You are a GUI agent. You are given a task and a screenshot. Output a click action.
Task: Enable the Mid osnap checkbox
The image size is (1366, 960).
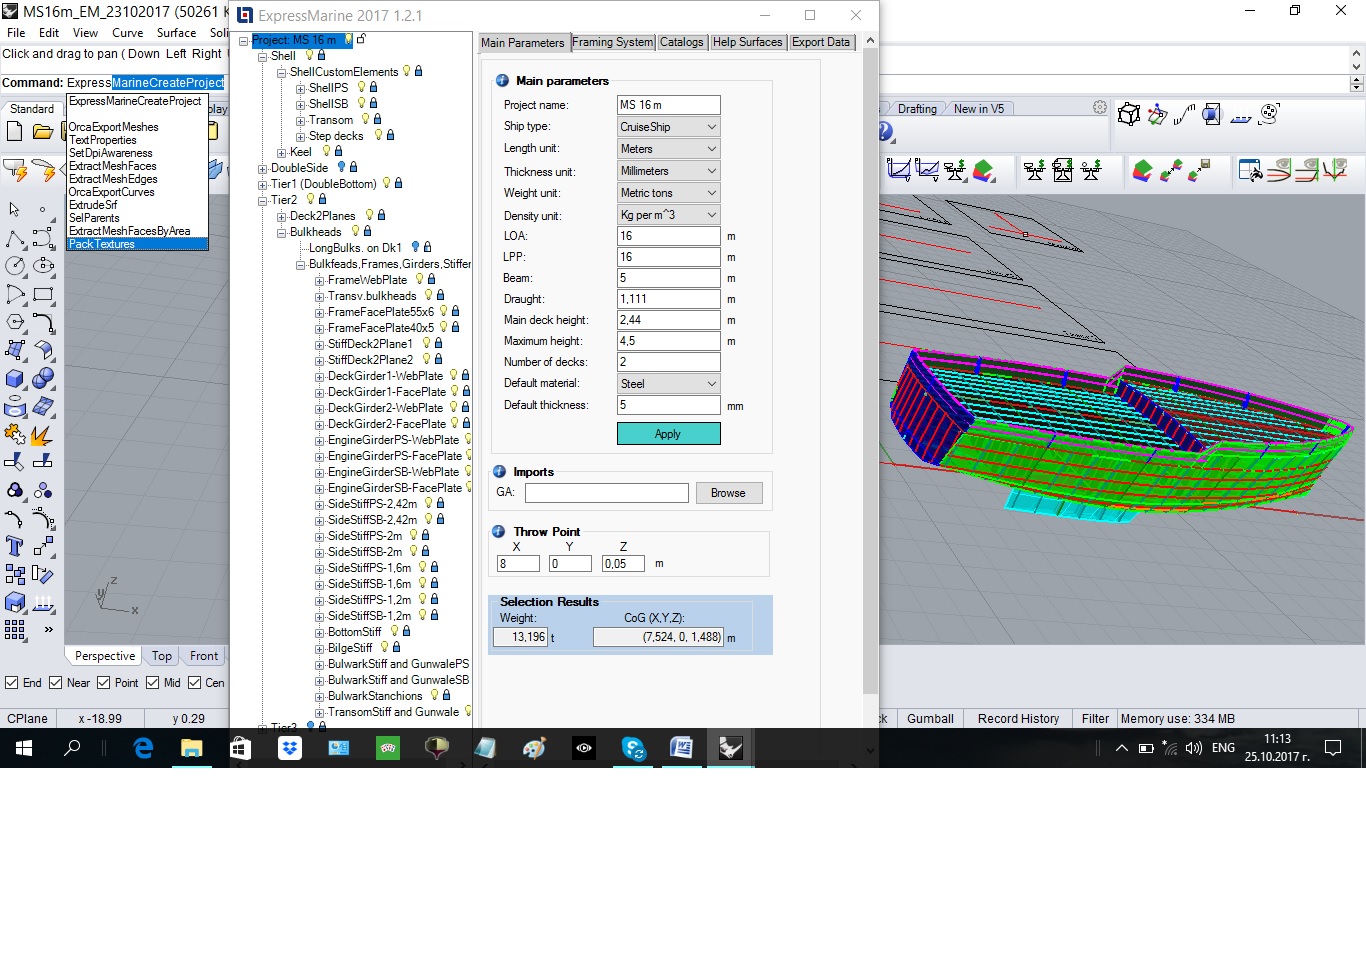click(153, 683)
